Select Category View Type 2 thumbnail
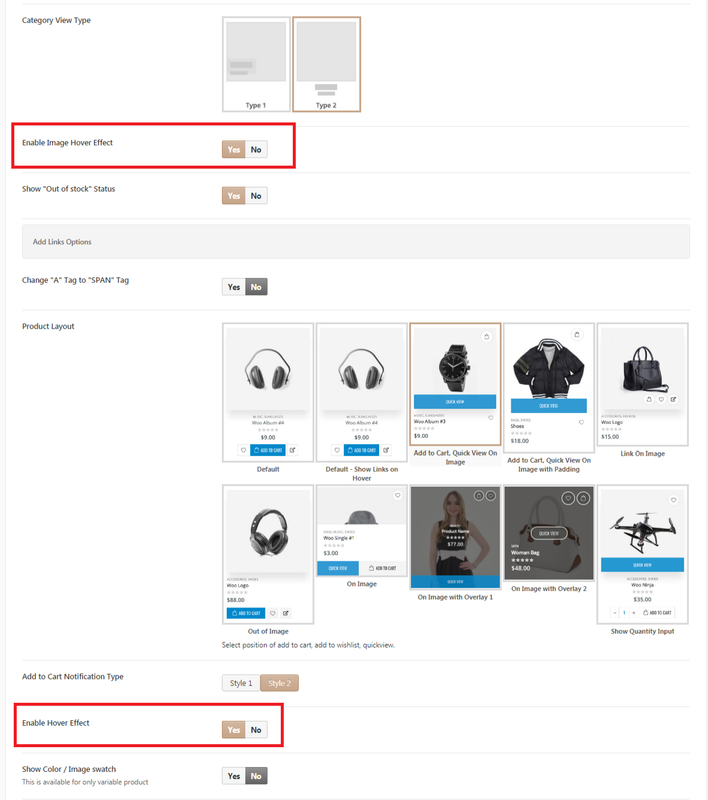This screenshot has height=800, width=708. (326, 64)
